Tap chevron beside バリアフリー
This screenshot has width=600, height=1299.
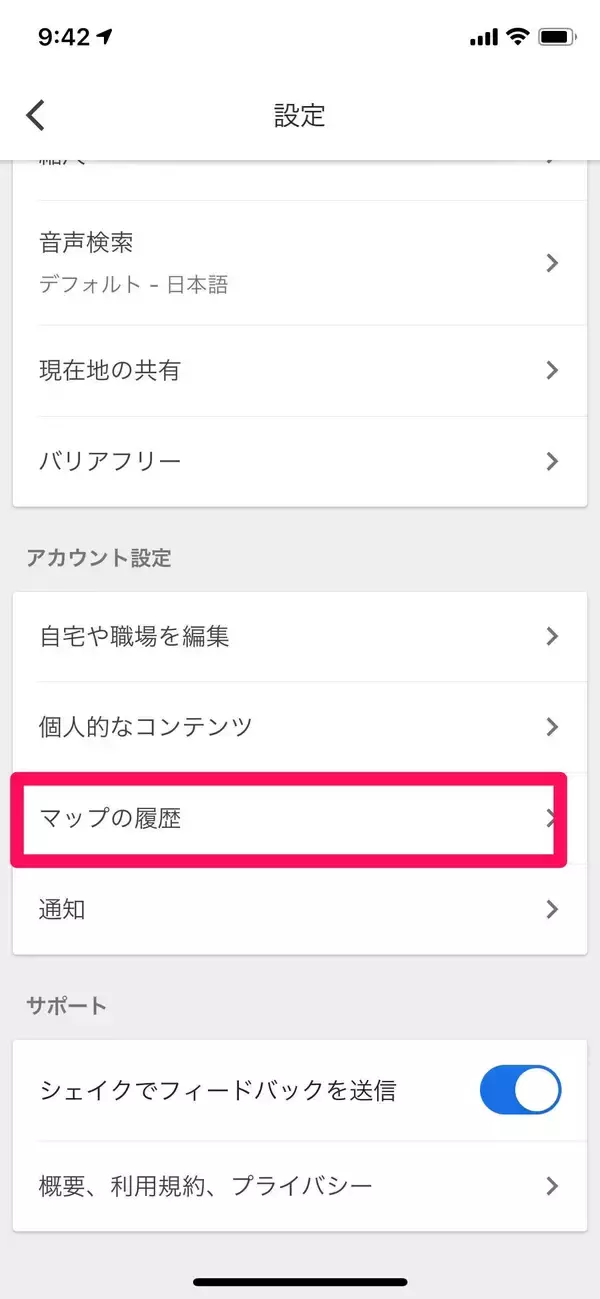552,461
